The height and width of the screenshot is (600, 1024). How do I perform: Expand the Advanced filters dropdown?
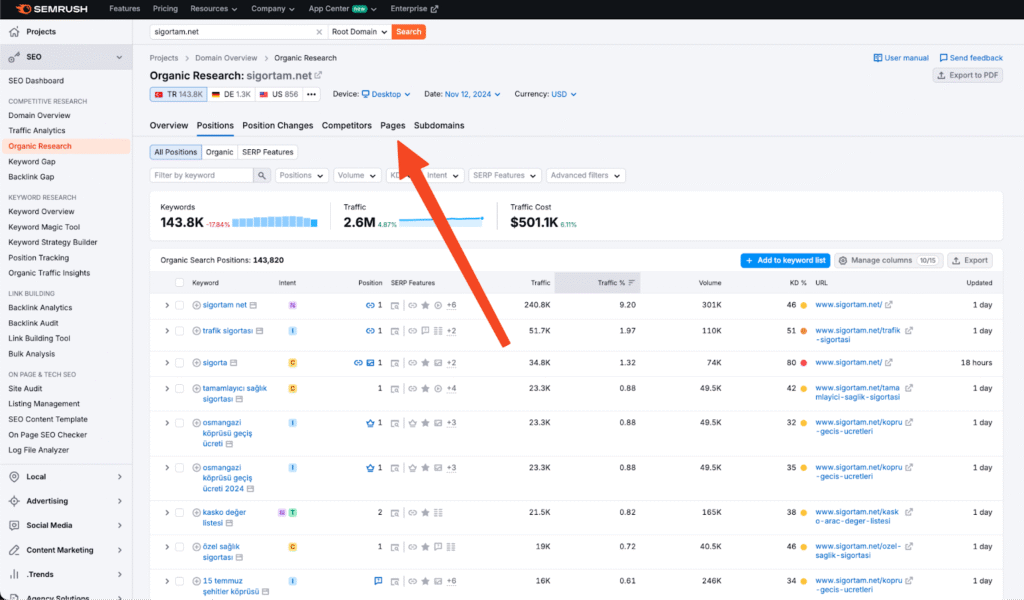(586, 175)
